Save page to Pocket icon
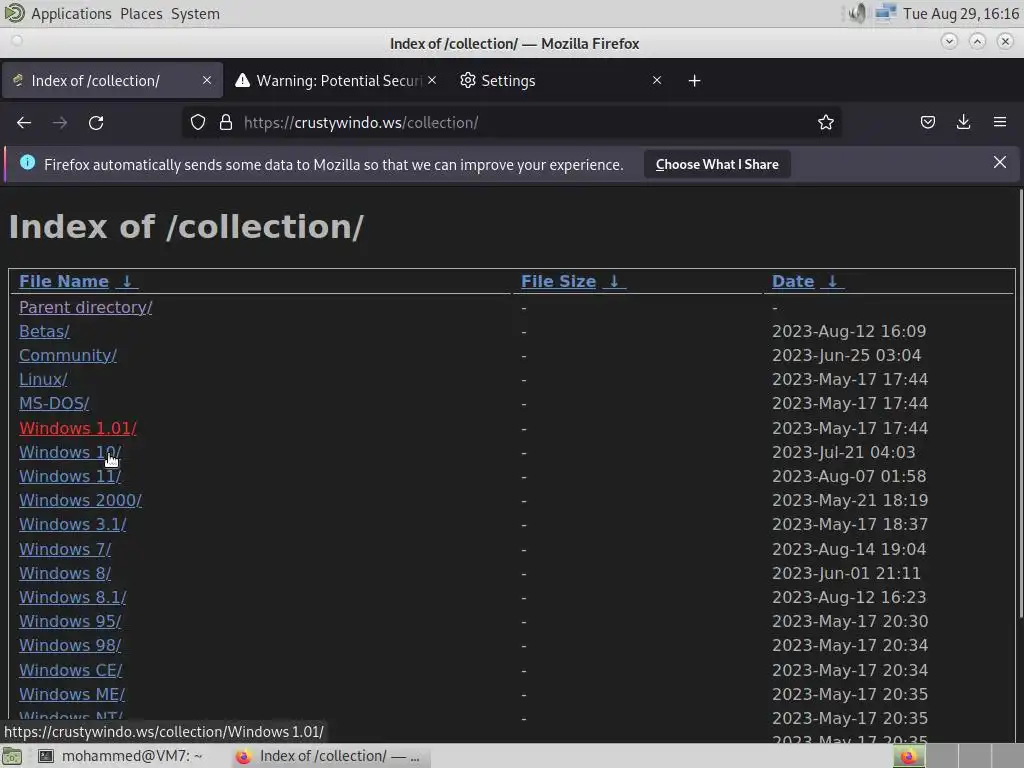 click(927, 122)
